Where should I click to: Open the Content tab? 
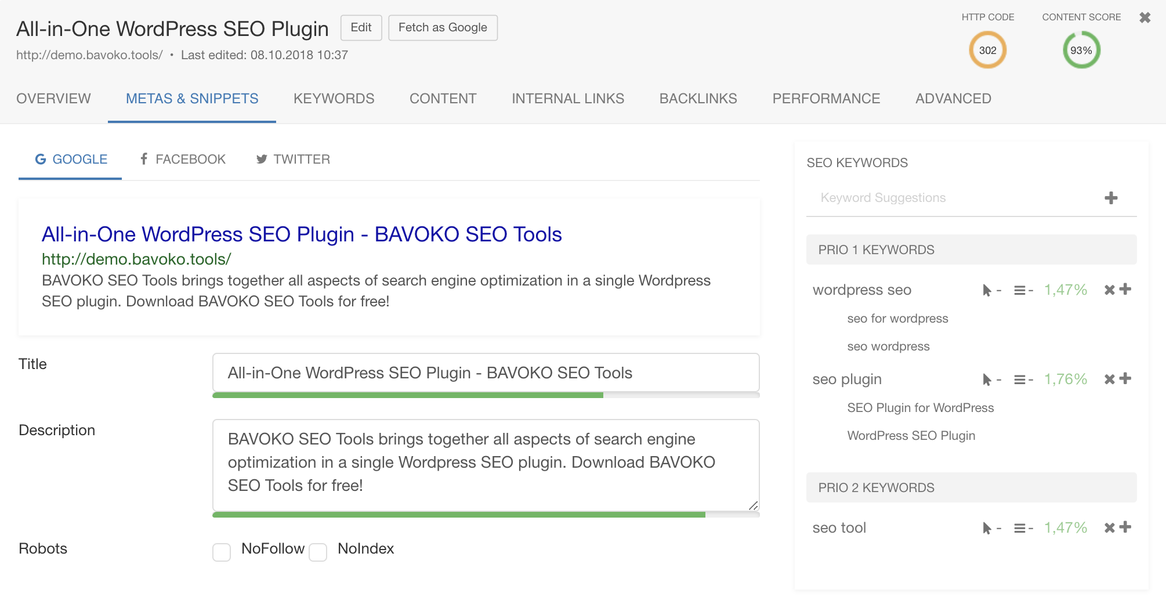pyautogui.click(x=443, y=98)
